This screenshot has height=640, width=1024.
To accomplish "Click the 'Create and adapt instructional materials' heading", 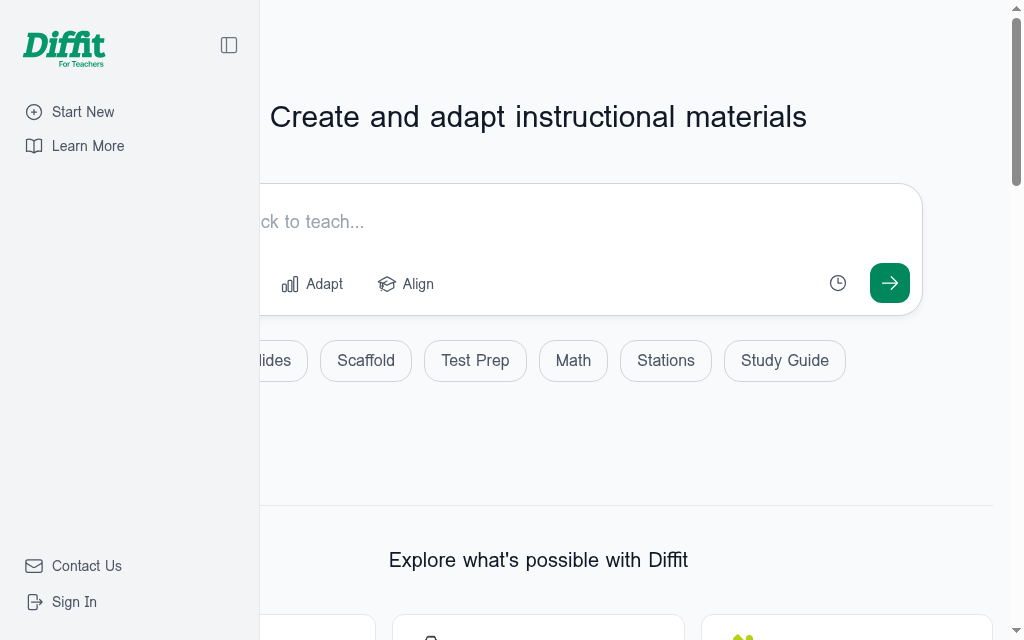I will coord(538,118).
